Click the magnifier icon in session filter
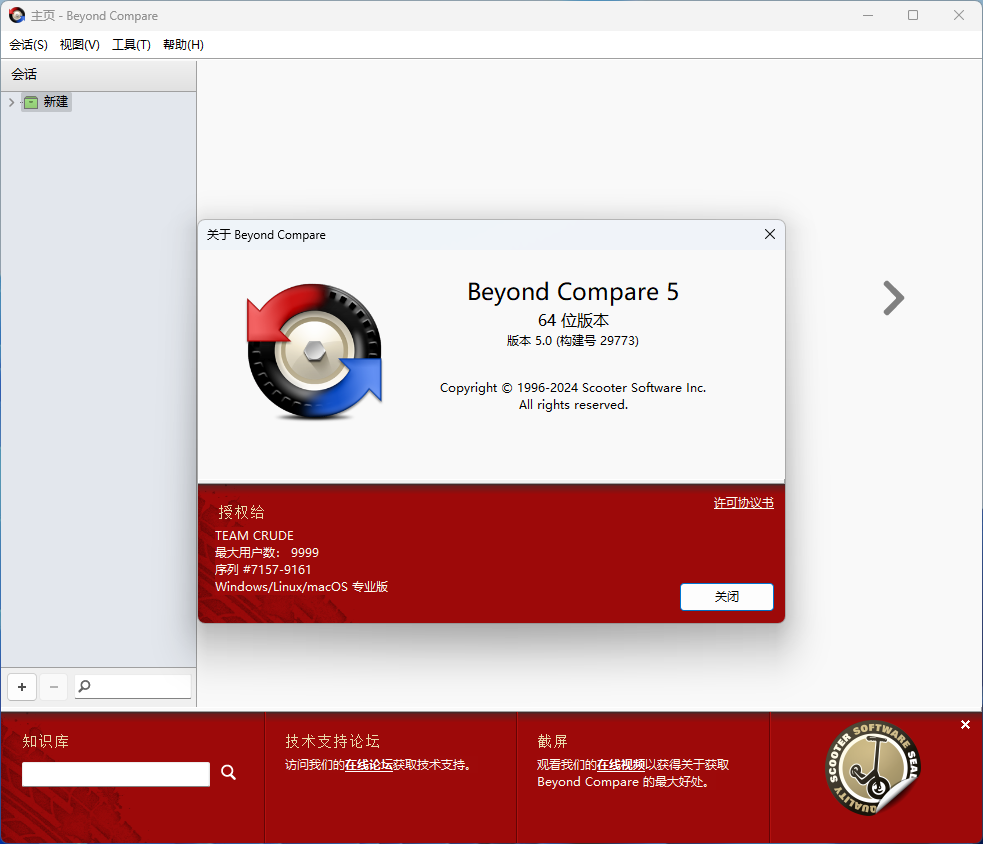 (84, 687)
